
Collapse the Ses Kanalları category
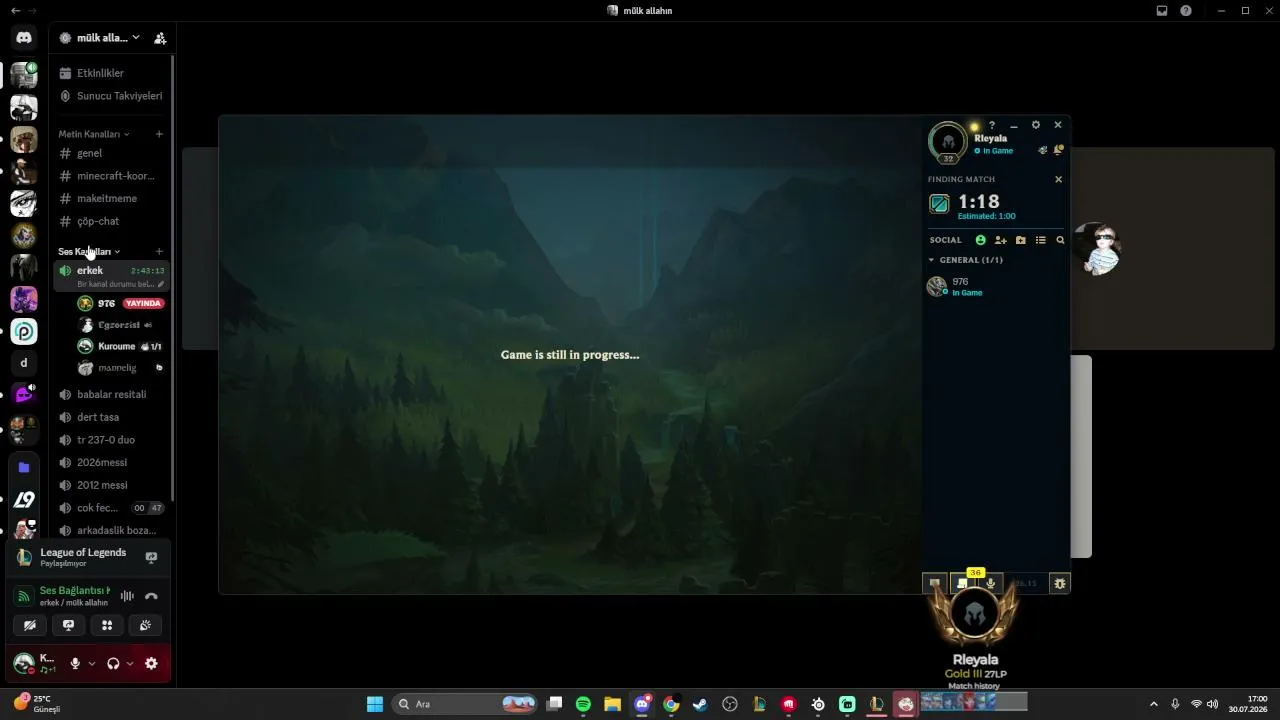pyautogui.click(x=88, y=251)
